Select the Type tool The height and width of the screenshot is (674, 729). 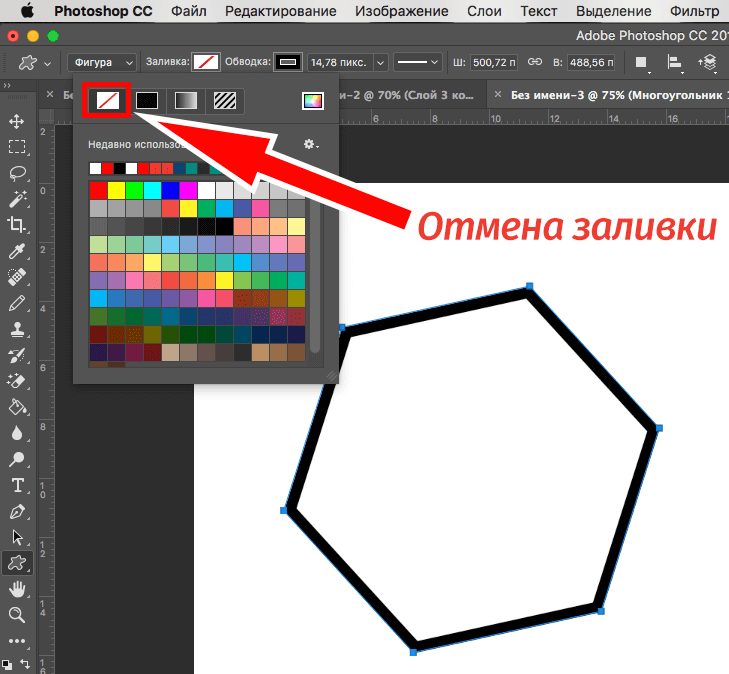click(x=17, y=485)
